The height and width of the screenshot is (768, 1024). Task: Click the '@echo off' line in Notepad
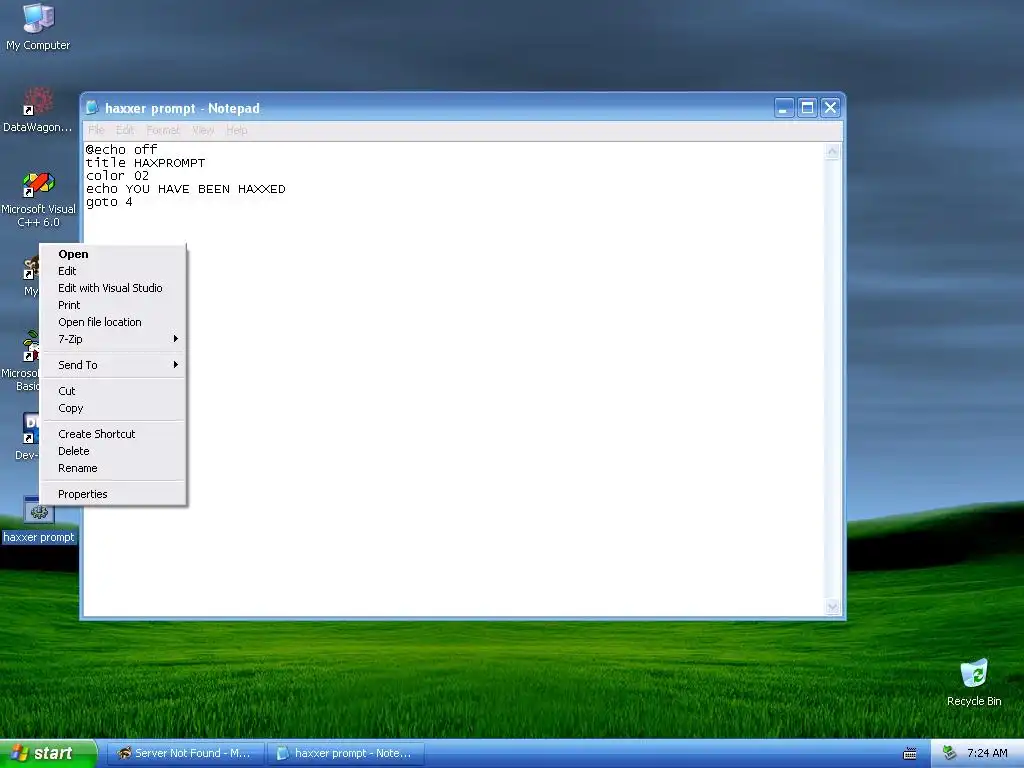(x=121, y=150)
